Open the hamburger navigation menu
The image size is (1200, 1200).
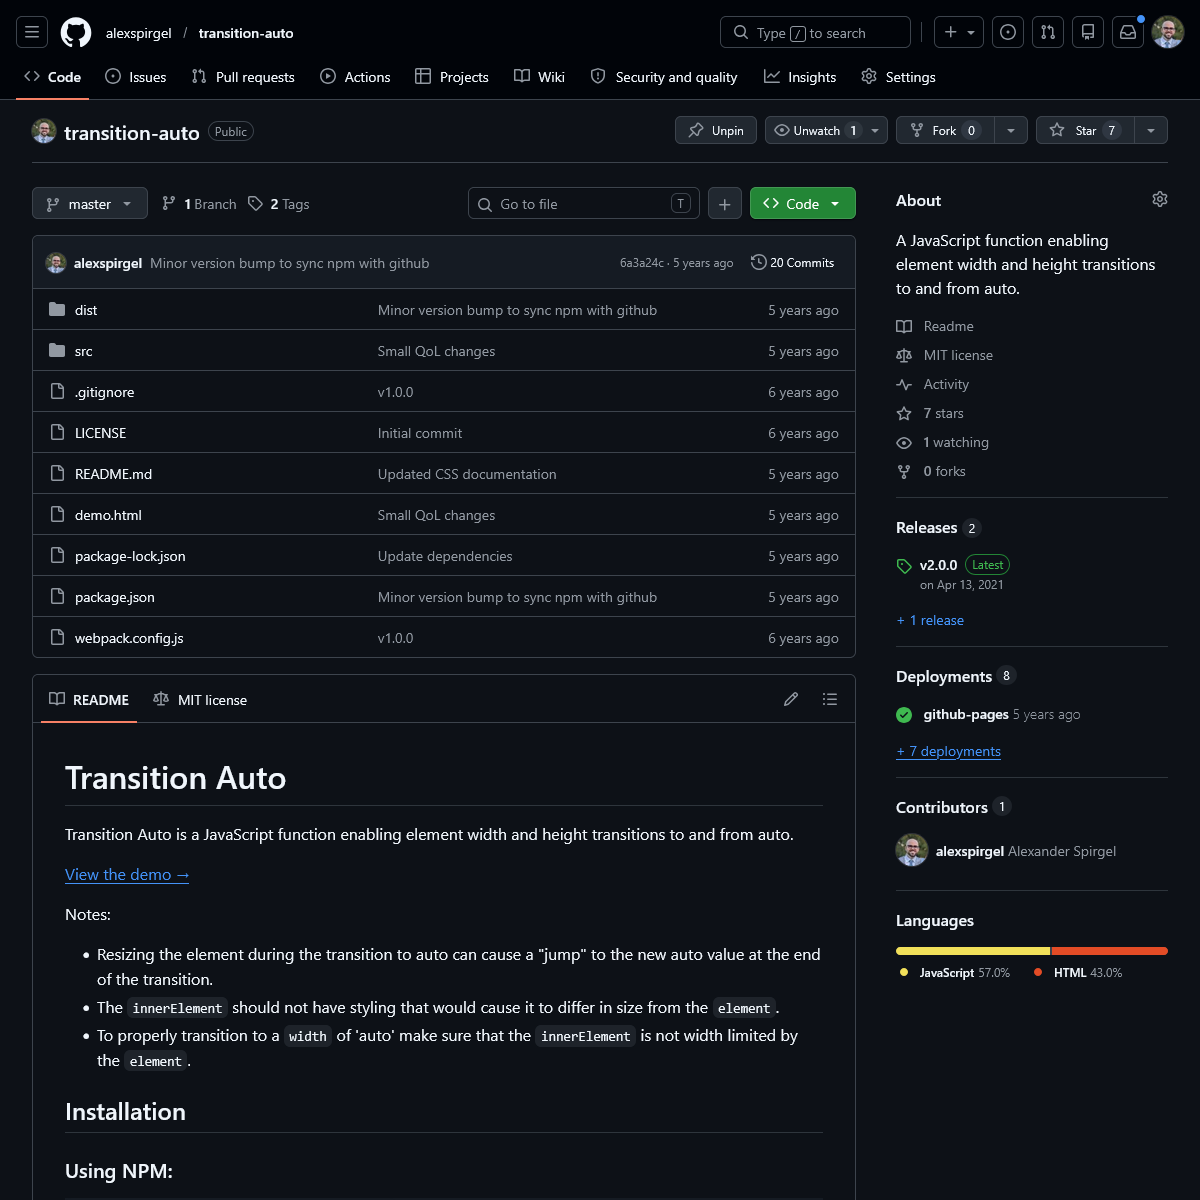point(32,32)
